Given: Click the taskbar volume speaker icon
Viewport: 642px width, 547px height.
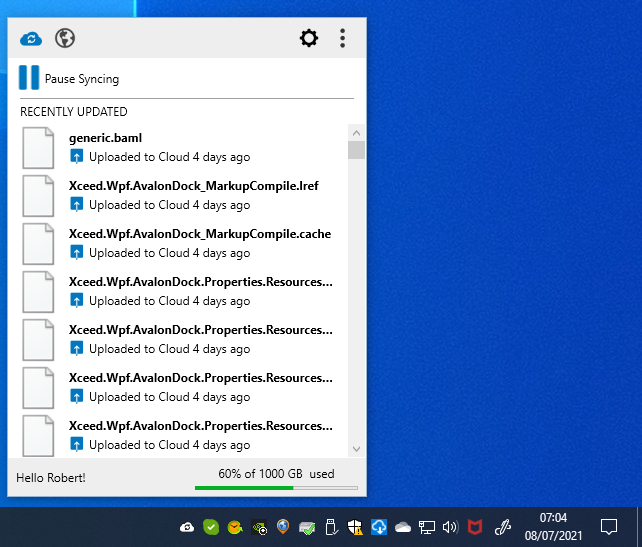Looking at the screenshot, I should [x=450, y=527].
